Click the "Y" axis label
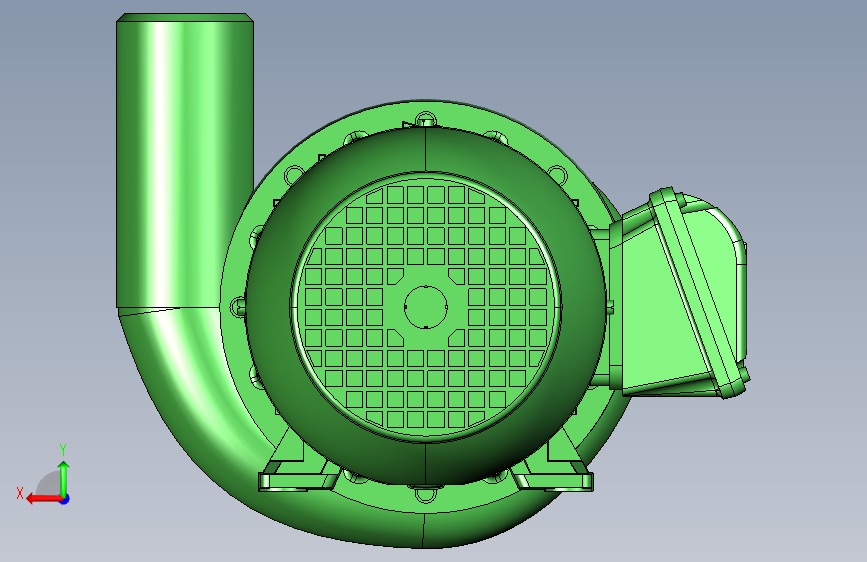The height and width of the screenshot is (562, 867). (63, 450)
